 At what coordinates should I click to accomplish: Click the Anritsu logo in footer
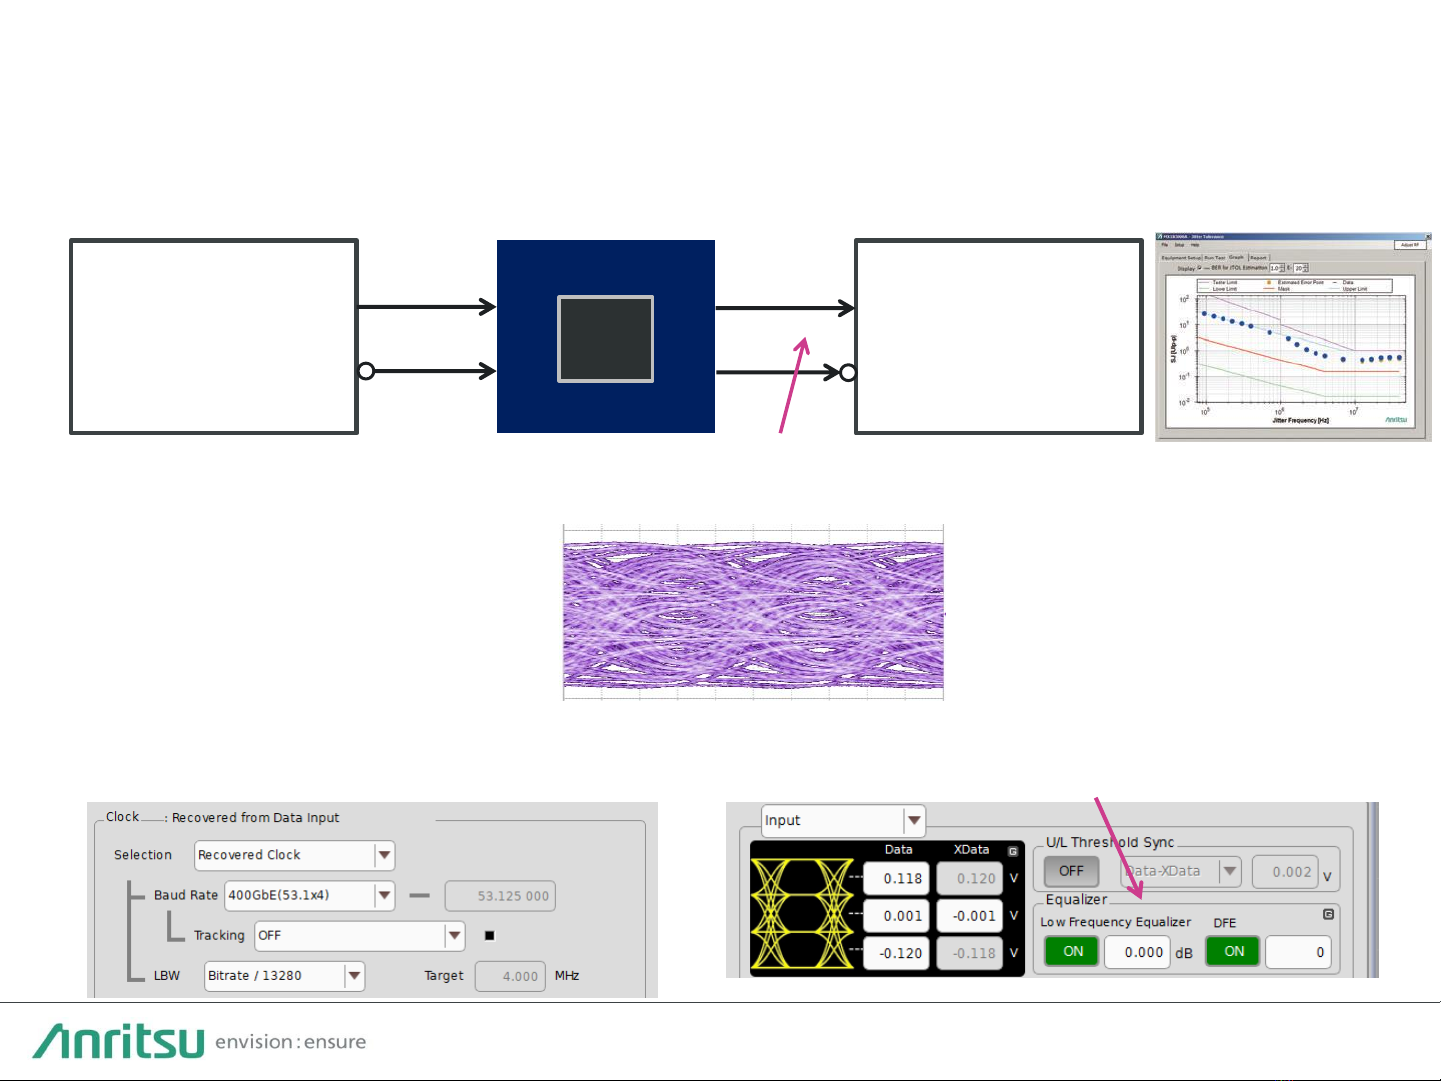(x=119, y=1041)
